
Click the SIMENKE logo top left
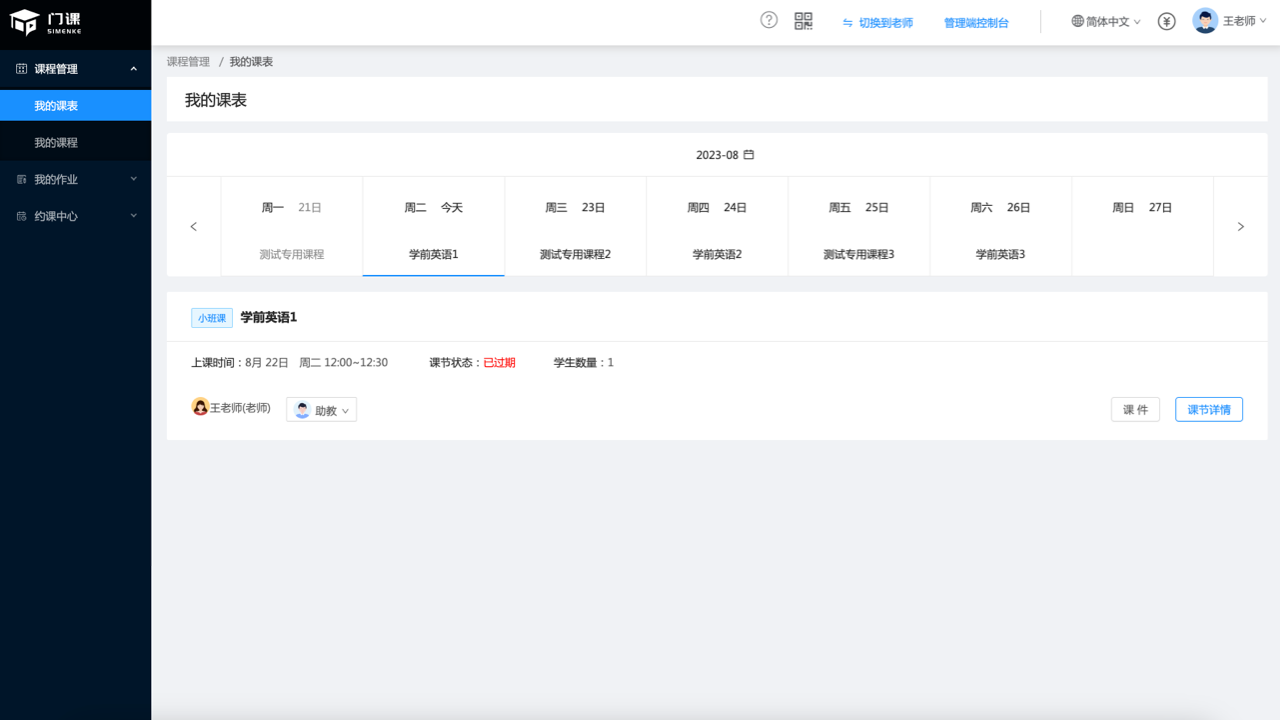45,21
